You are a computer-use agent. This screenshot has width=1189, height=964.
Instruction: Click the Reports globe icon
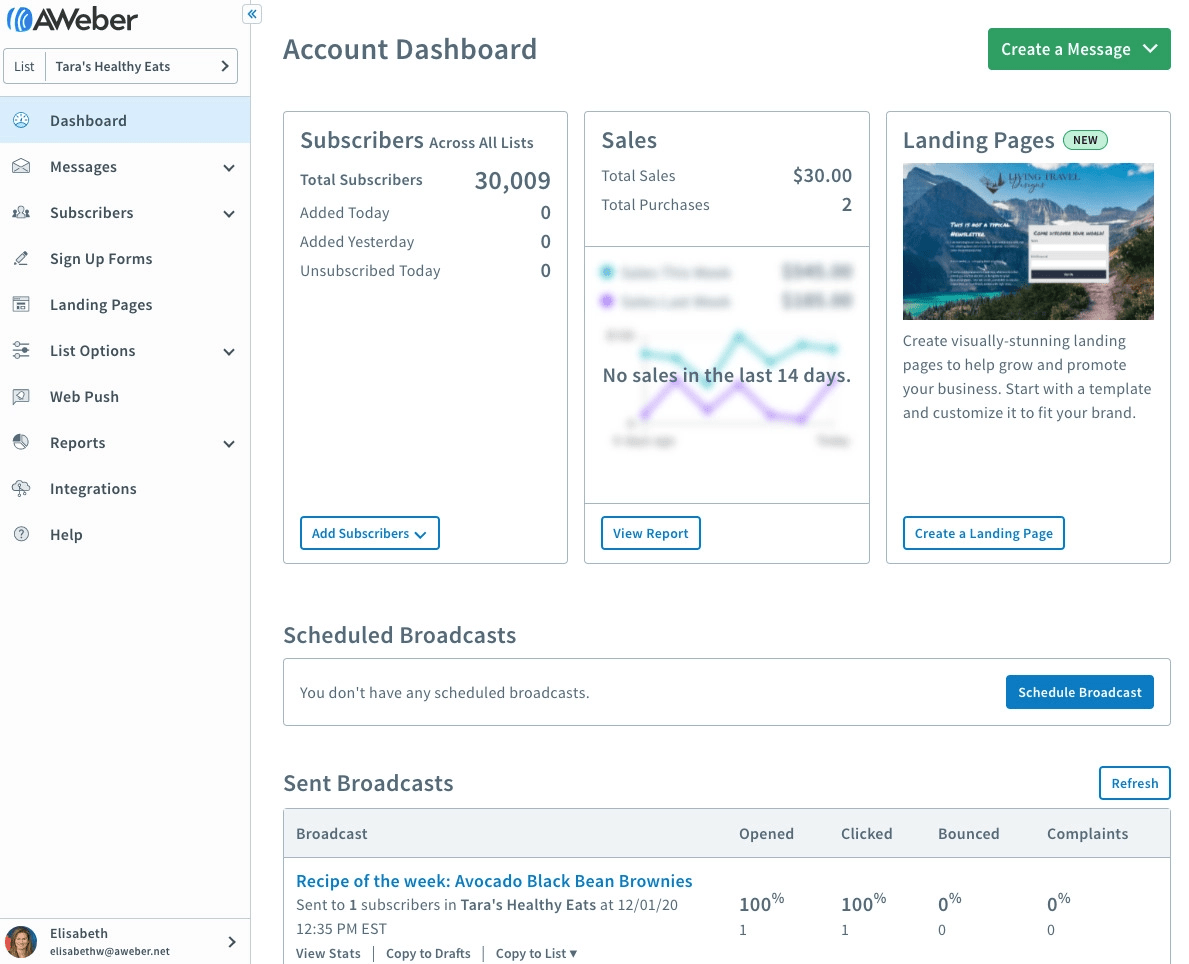pyautogui.click(x=21, y=442)
